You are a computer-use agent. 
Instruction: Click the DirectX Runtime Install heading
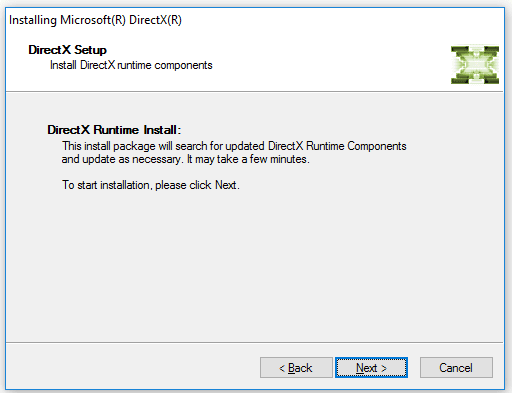click(x=114, y=130)
